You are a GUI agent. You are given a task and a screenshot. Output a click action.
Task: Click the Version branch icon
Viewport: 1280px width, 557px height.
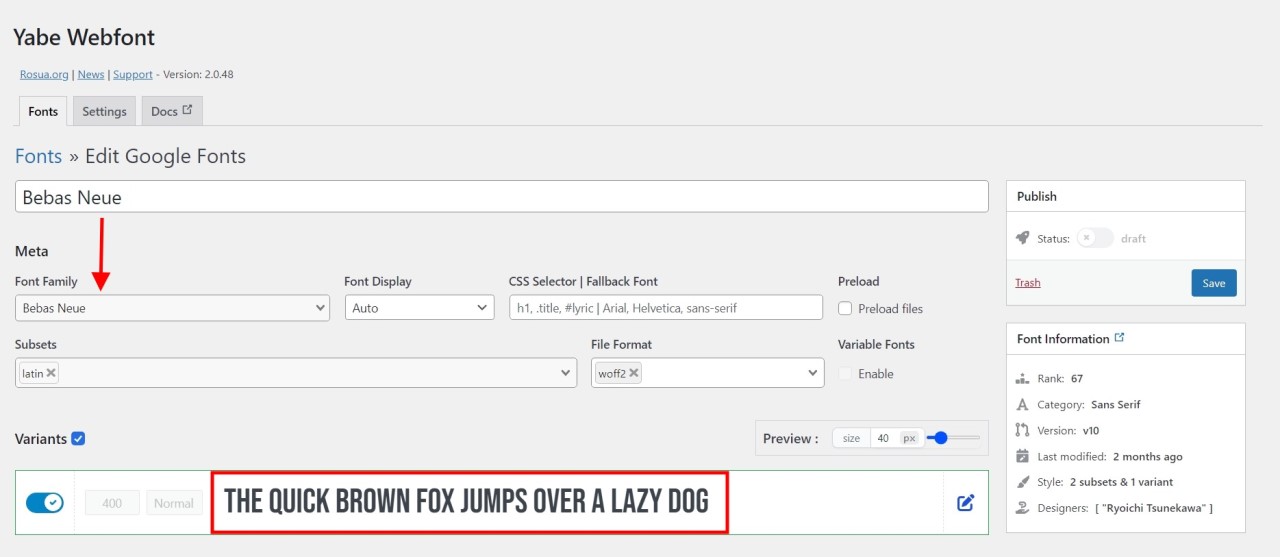[x=1022, y=430]
